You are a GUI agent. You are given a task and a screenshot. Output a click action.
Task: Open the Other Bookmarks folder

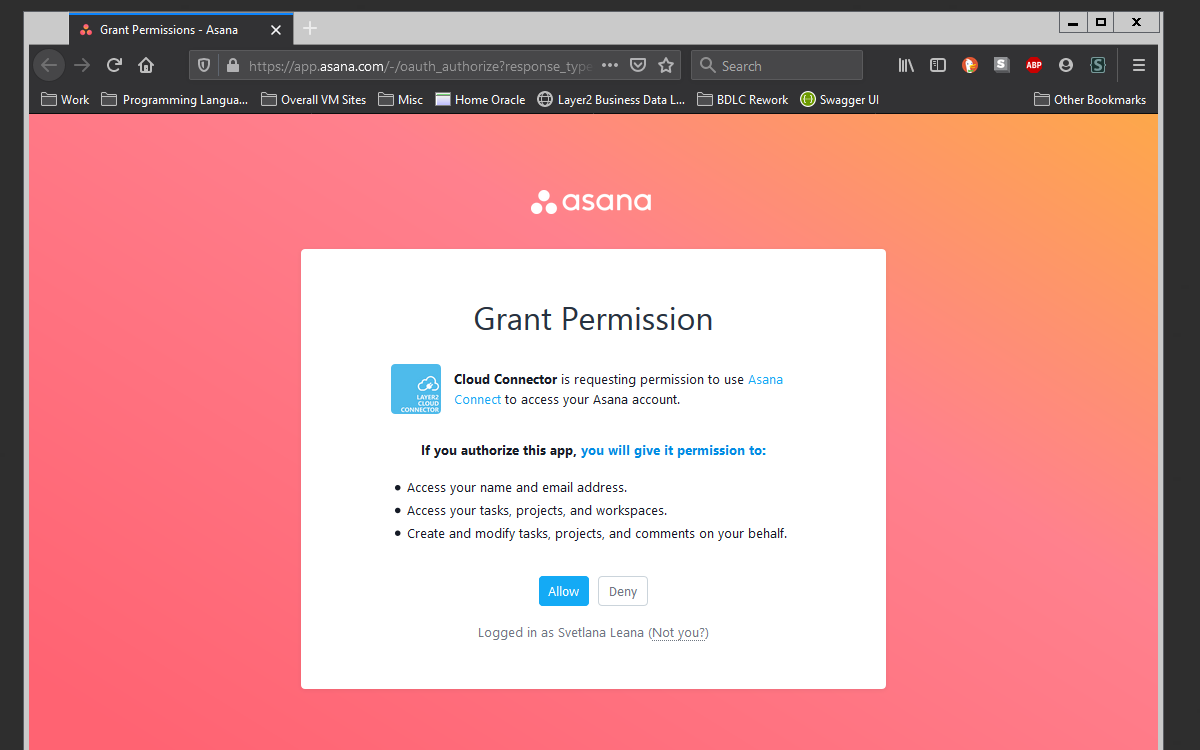(1090, 100)
